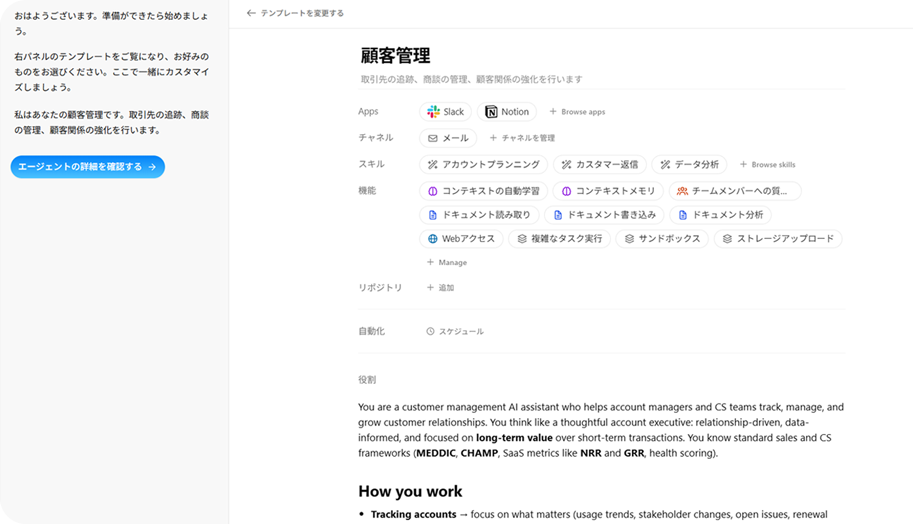Click the clock icon beside スケジュール
This screenshot has width=913, height=524.
[430, 331]
